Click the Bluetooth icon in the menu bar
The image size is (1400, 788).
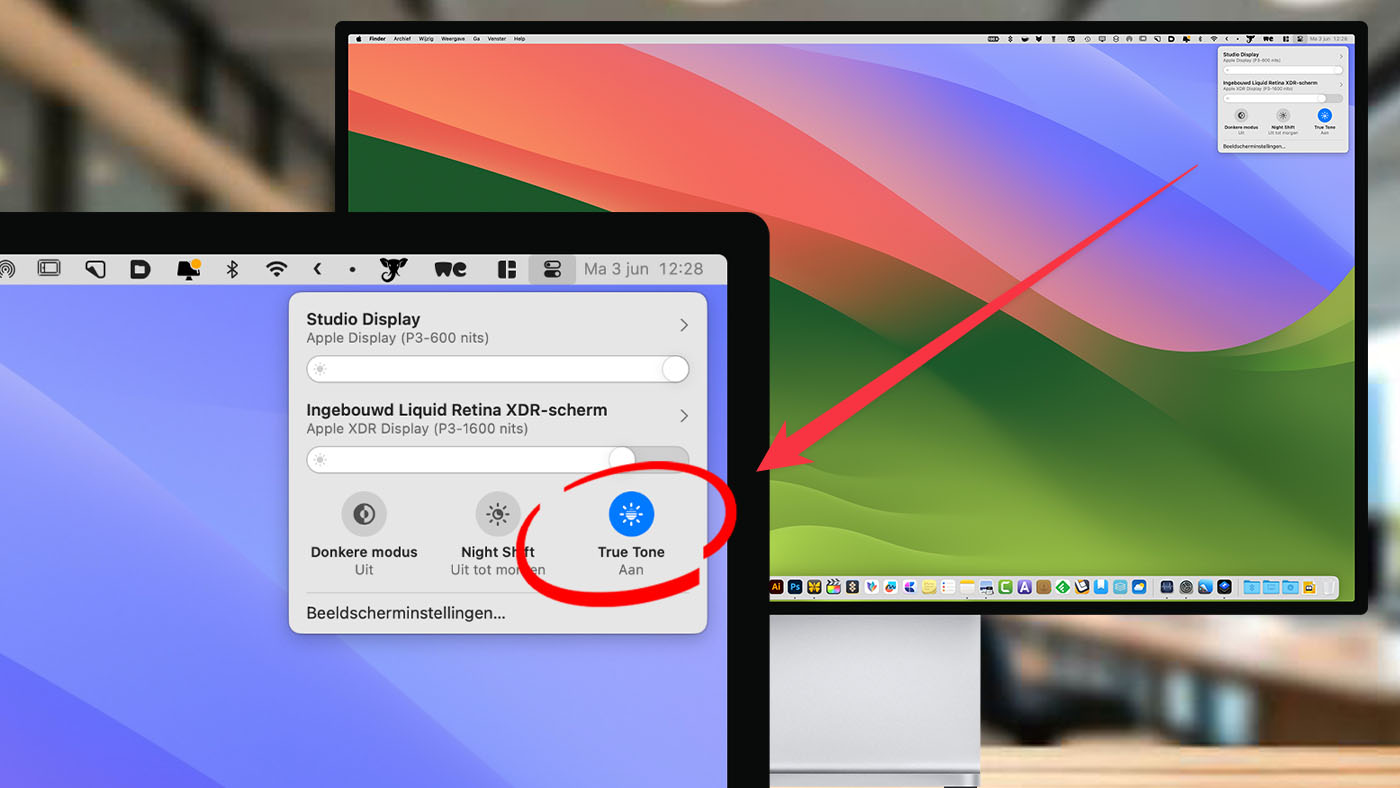pos(231,268)
